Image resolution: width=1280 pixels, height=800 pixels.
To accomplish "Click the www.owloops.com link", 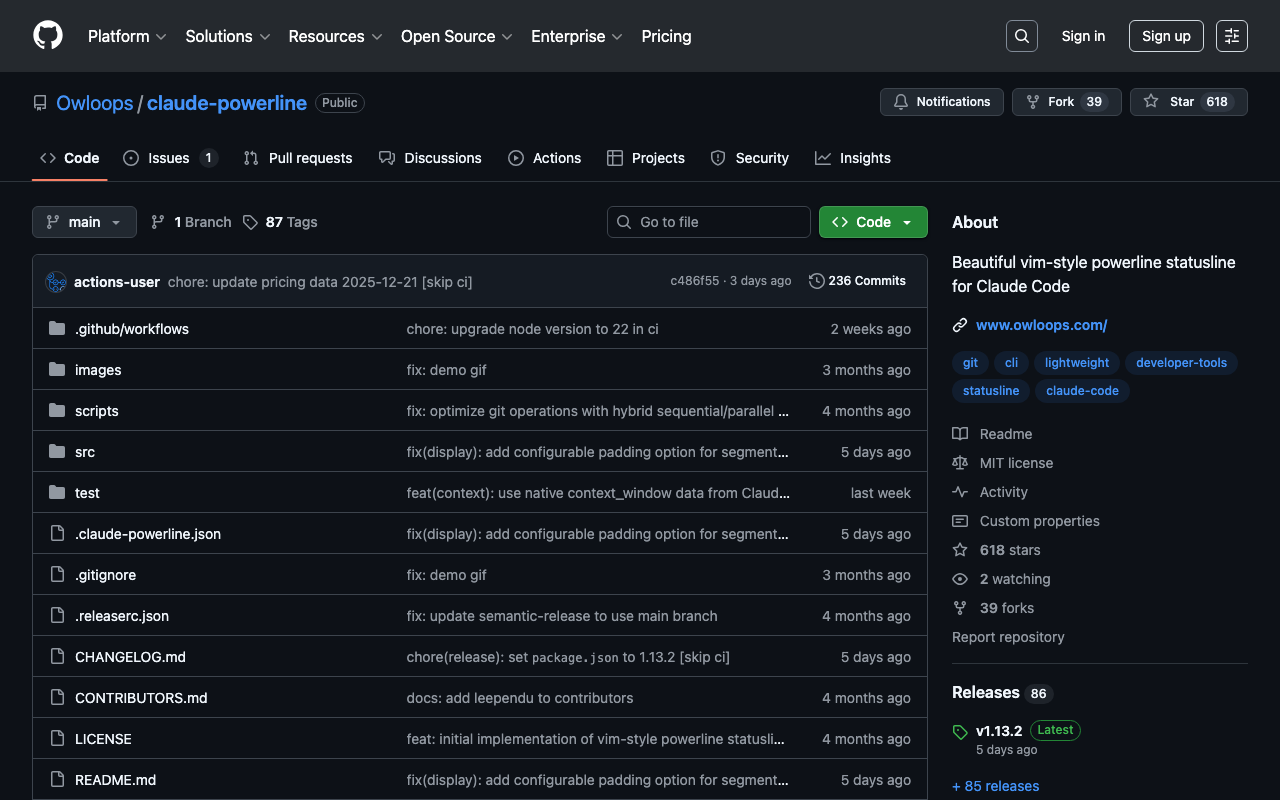I will (x=1041, y=325).
